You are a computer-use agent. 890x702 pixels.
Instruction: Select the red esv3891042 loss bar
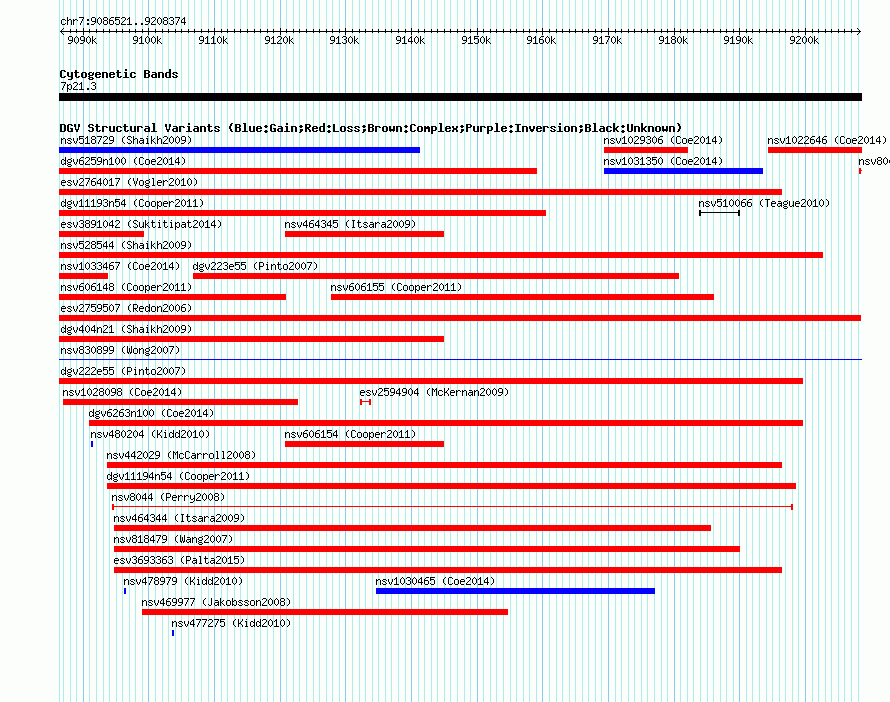point(102,234)
